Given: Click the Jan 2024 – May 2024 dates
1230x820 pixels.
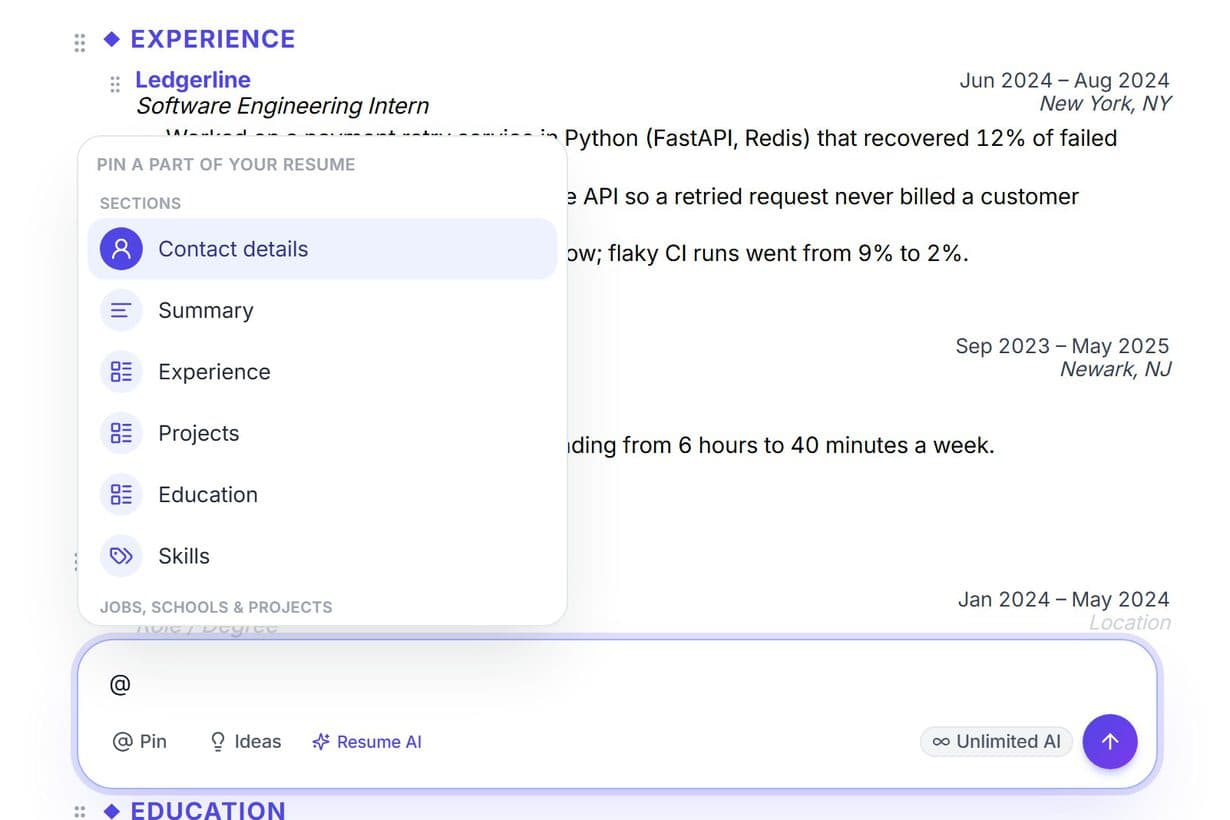Looking at the screenshot, I should point(1063,599).
